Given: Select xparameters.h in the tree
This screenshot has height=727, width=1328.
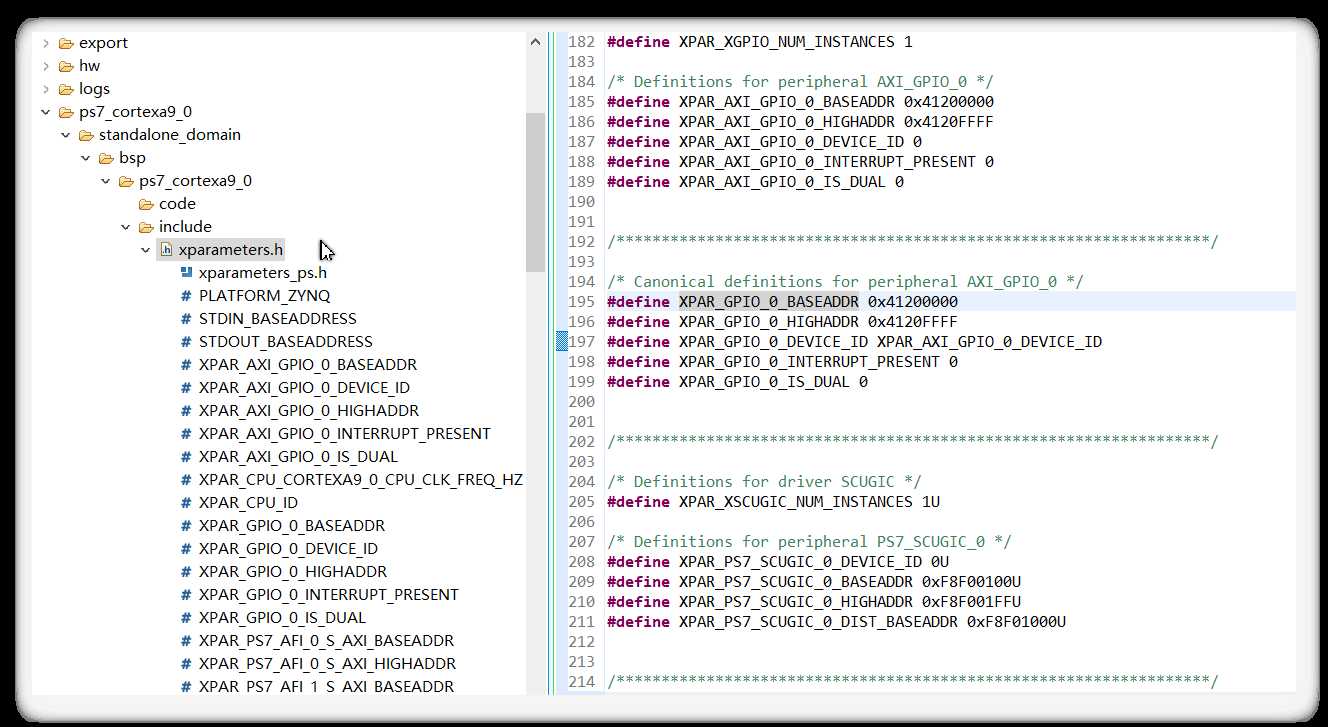Looking at the screenshot, I should [230, 250].
